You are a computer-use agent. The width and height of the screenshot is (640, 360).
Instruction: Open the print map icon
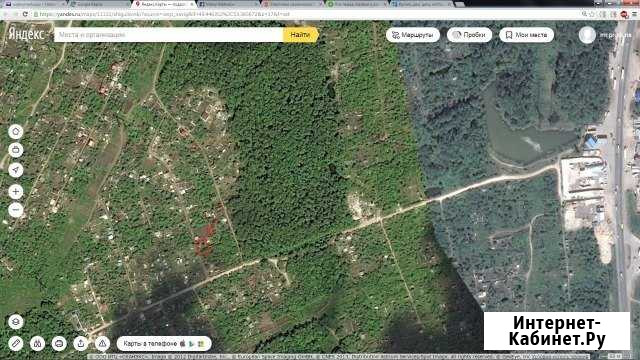click(x=59, y=344)
